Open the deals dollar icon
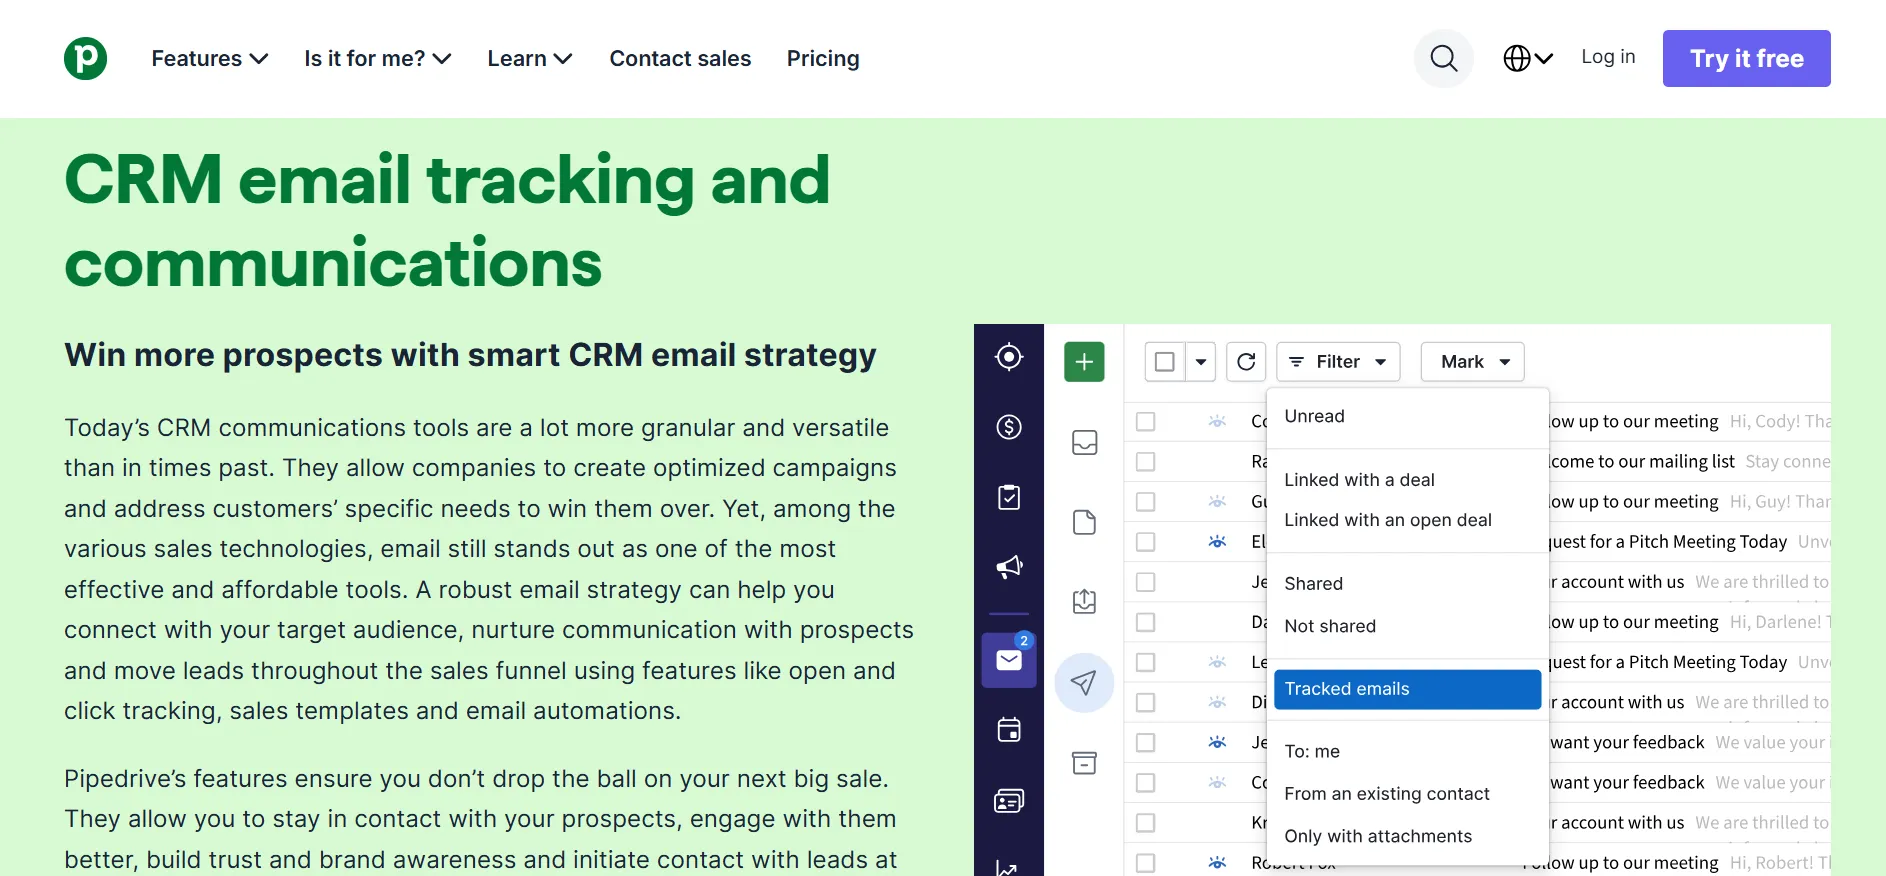 1009,427
